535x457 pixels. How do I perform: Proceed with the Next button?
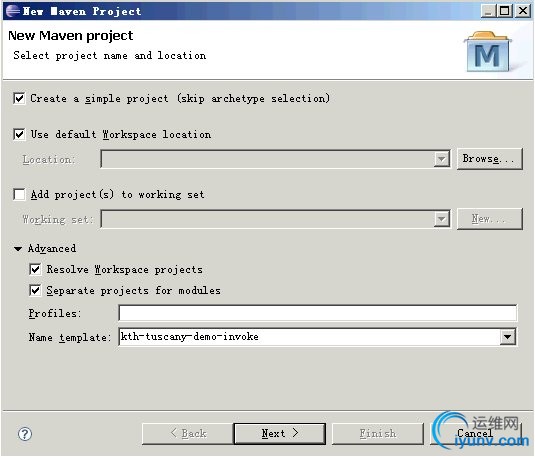[x=280, y=434]
